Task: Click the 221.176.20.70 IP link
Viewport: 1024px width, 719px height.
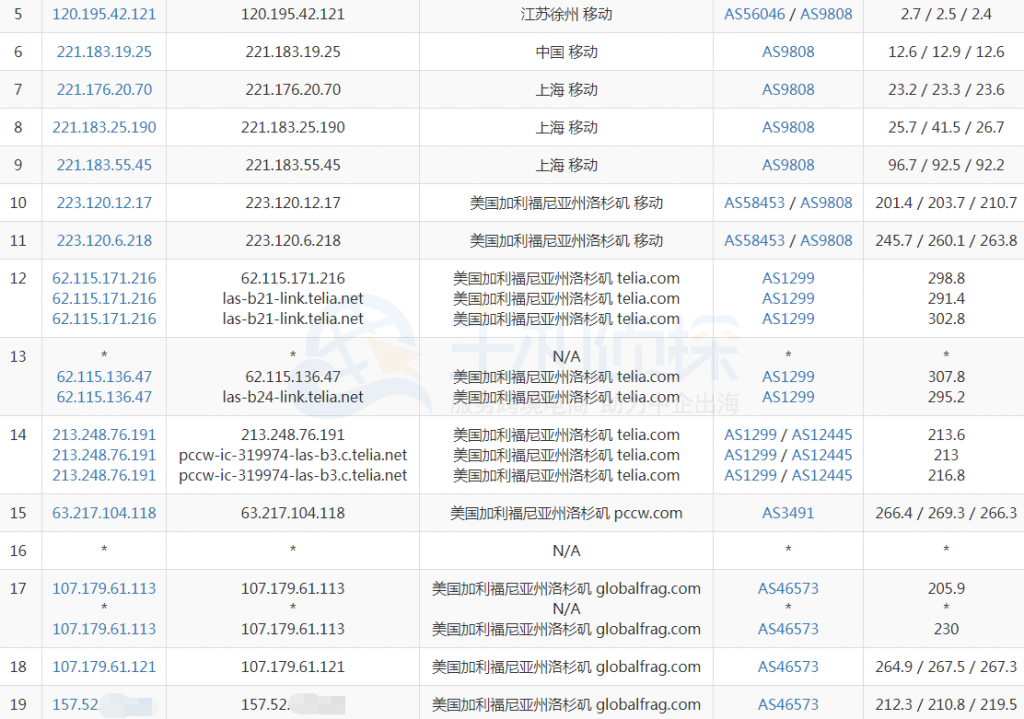Action: pos(104,90)
